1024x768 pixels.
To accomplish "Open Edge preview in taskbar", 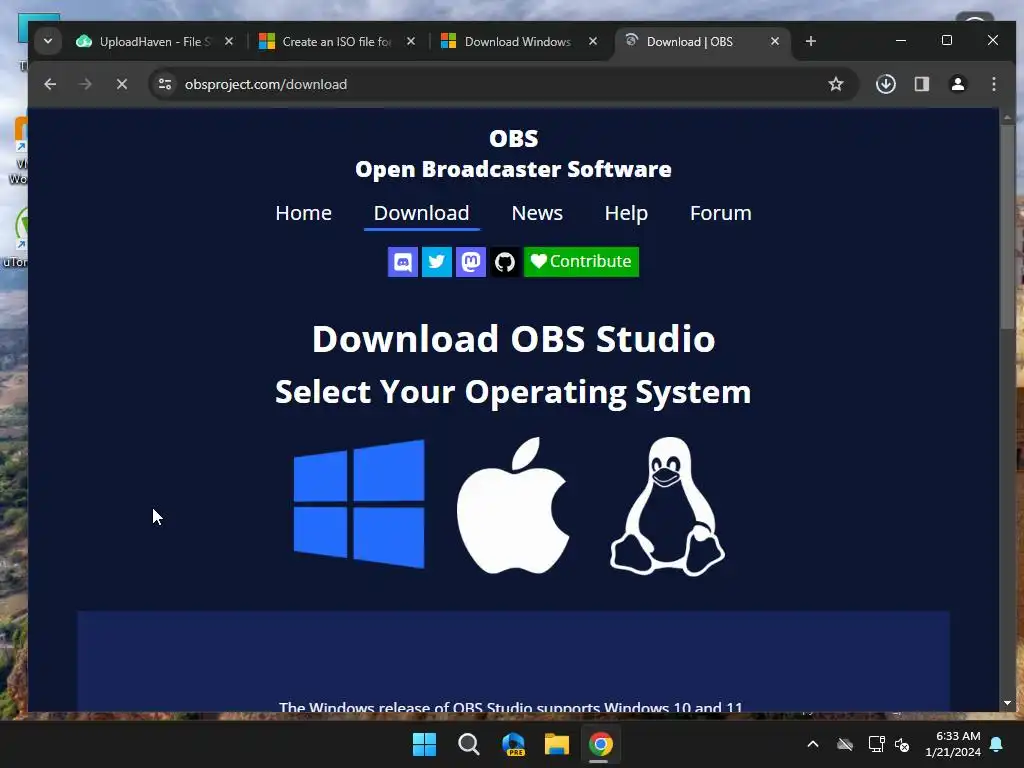I will tap(513, 744).
